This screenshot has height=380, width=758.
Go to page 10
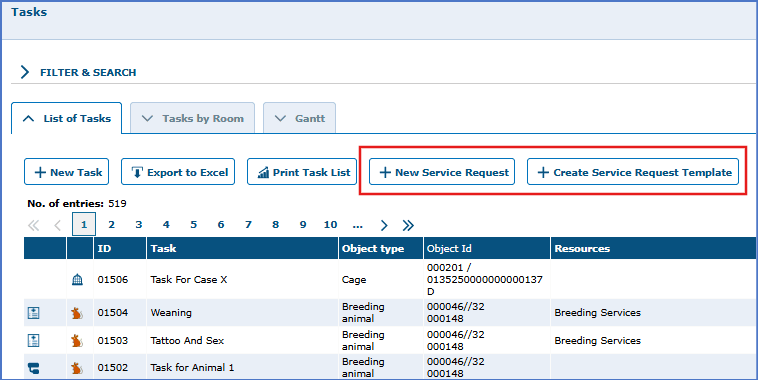click(x=330, y=225)
